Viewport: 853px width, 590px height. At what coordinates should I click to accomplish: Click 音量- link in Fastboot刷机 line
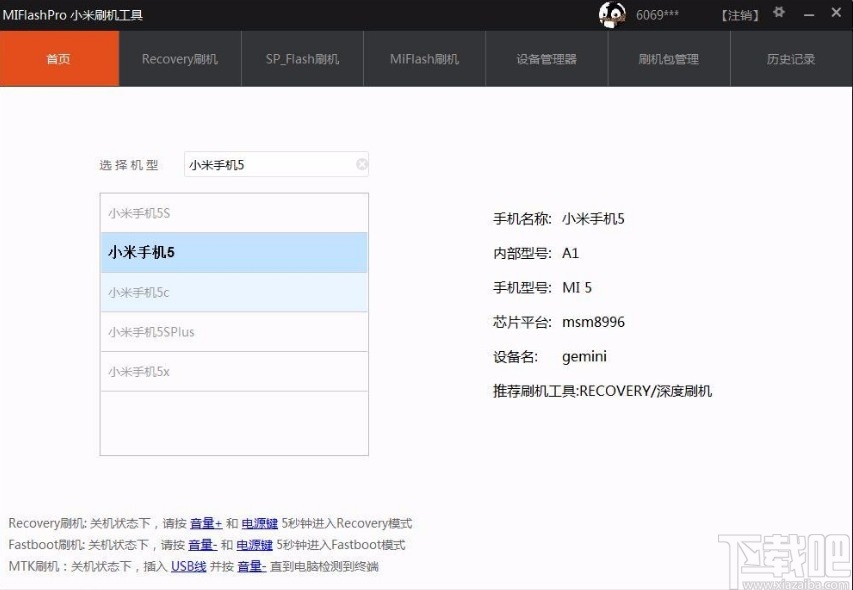click(202, 545)
